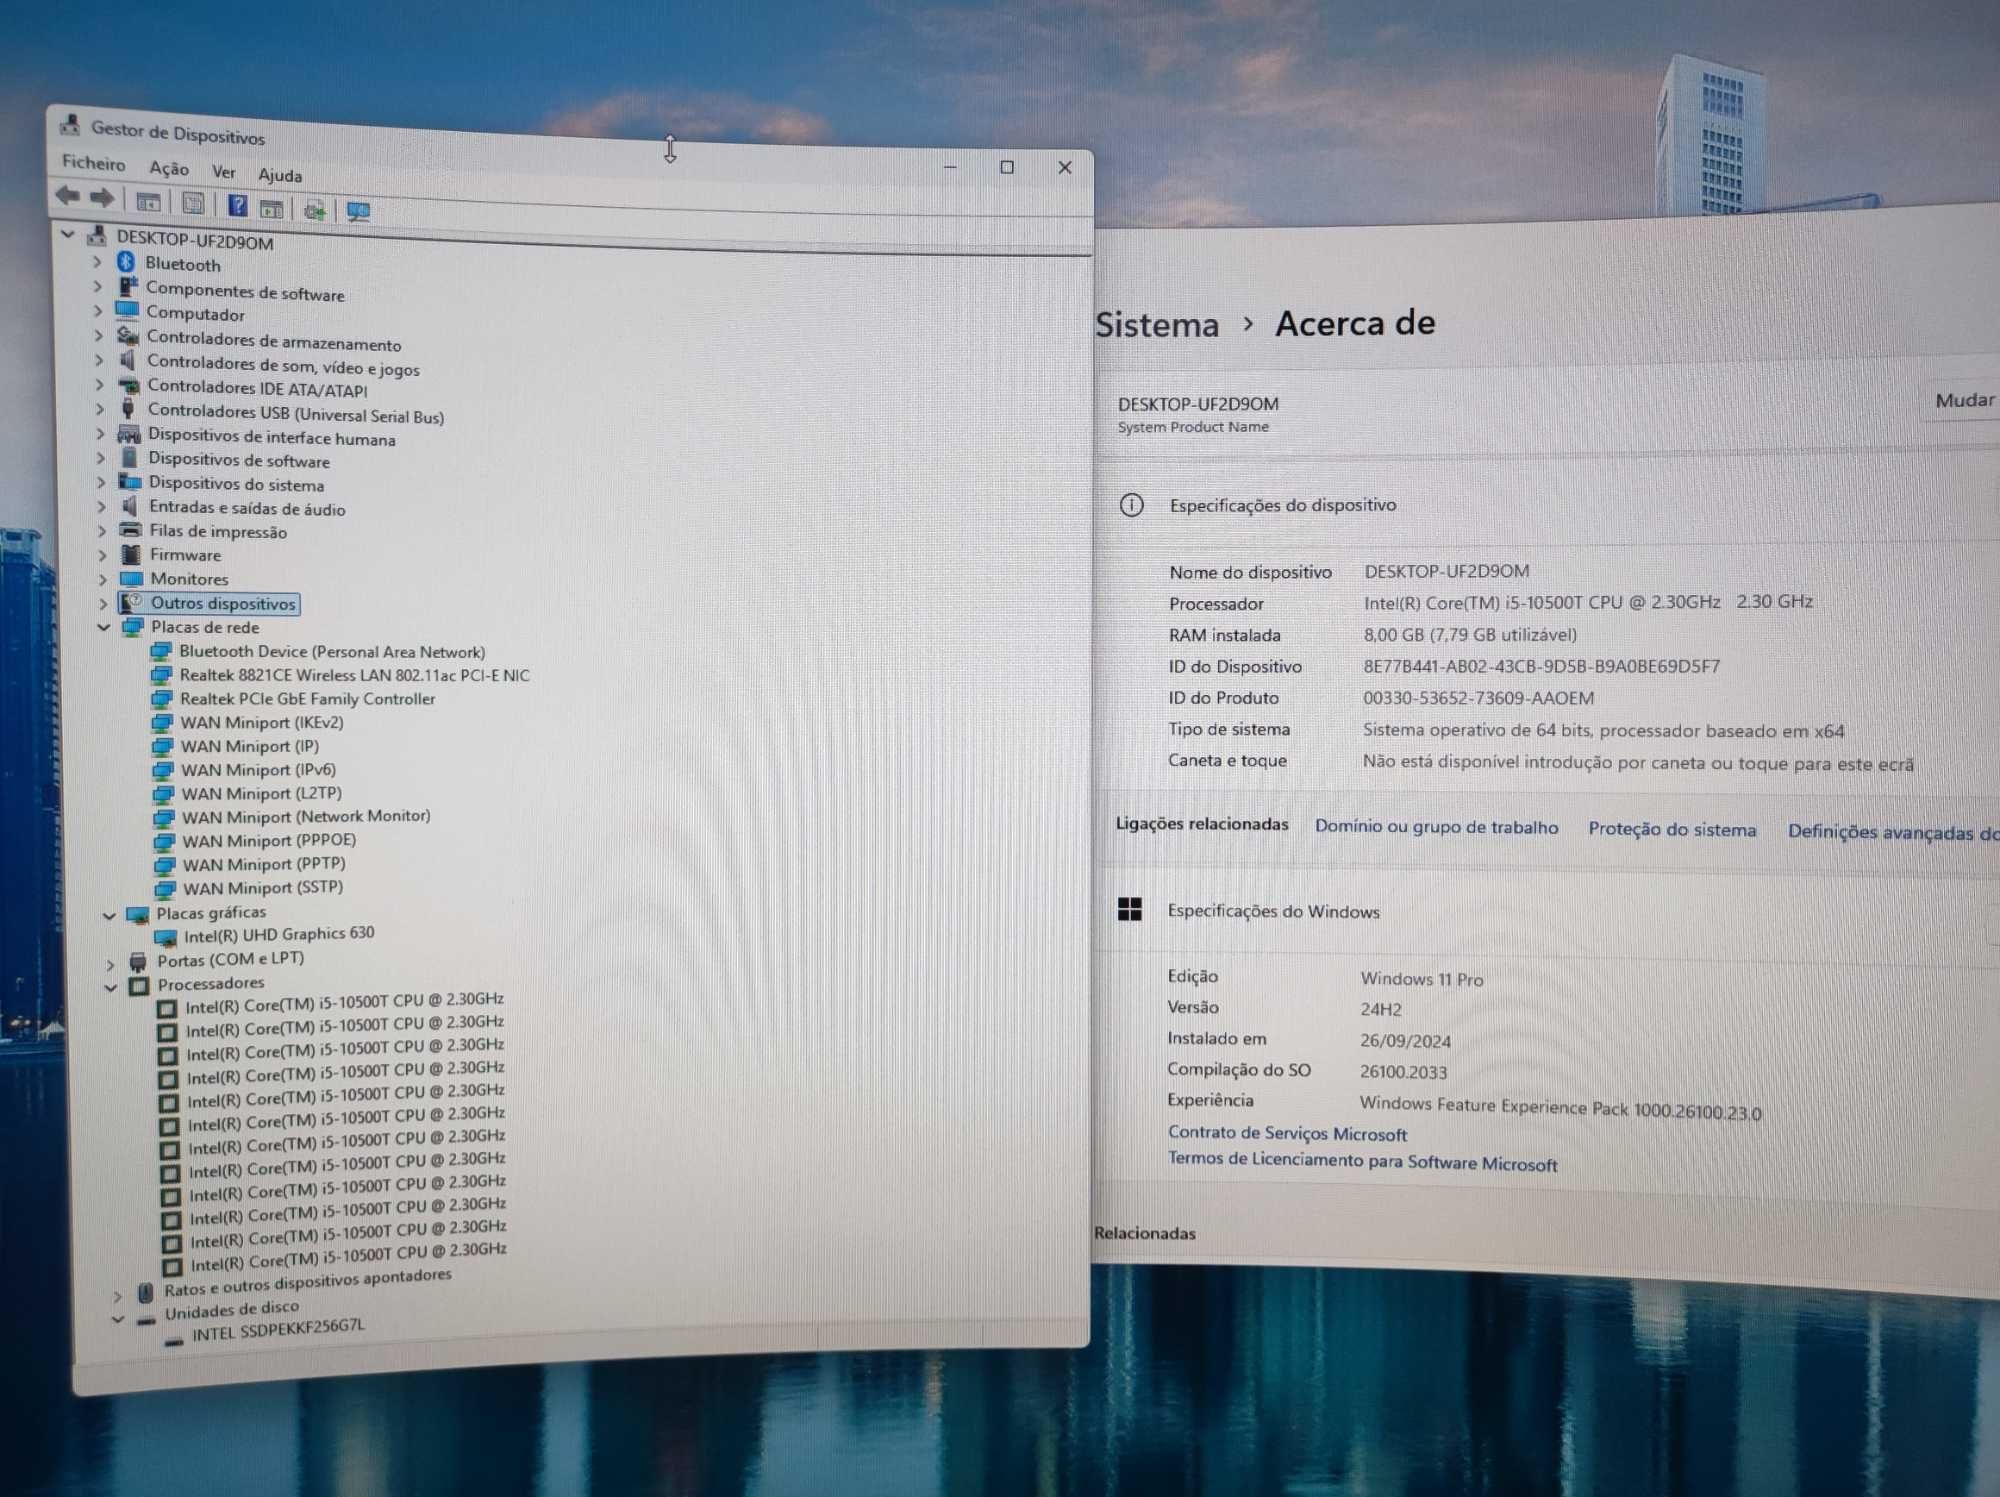Collapse the Processadores node
Image resolution: width=2000 pixels, height=1497 pixels.
[110, 987]
